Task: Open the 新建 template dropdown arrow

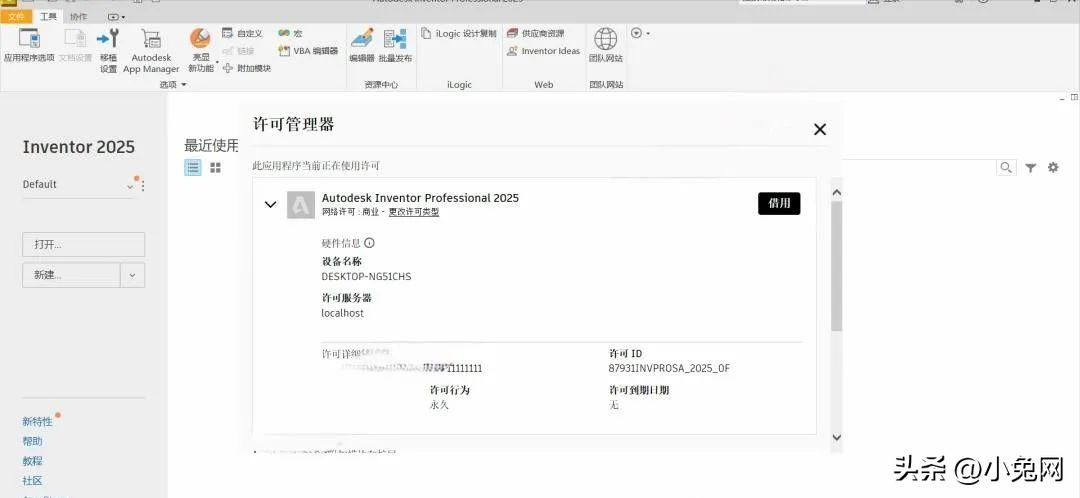Action: (x=132, y=275)
